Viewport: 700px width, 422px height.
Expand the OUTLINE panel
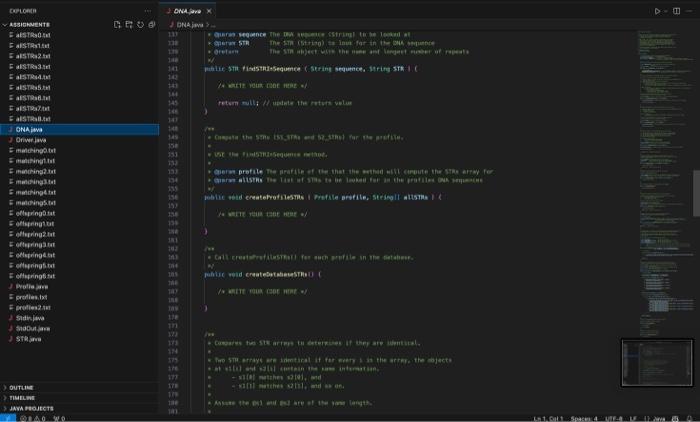(21, 388)
